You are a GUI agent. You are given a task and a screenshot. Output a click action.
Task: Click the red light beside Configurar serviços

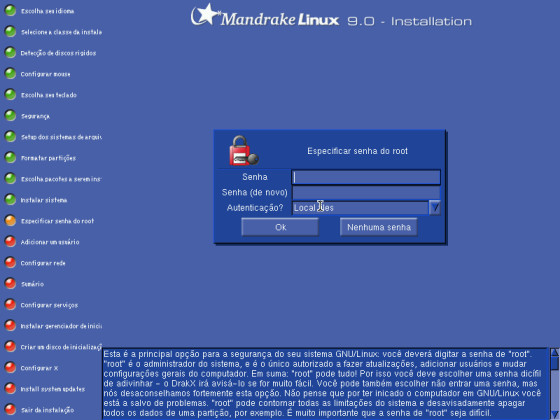click(10, 305)
